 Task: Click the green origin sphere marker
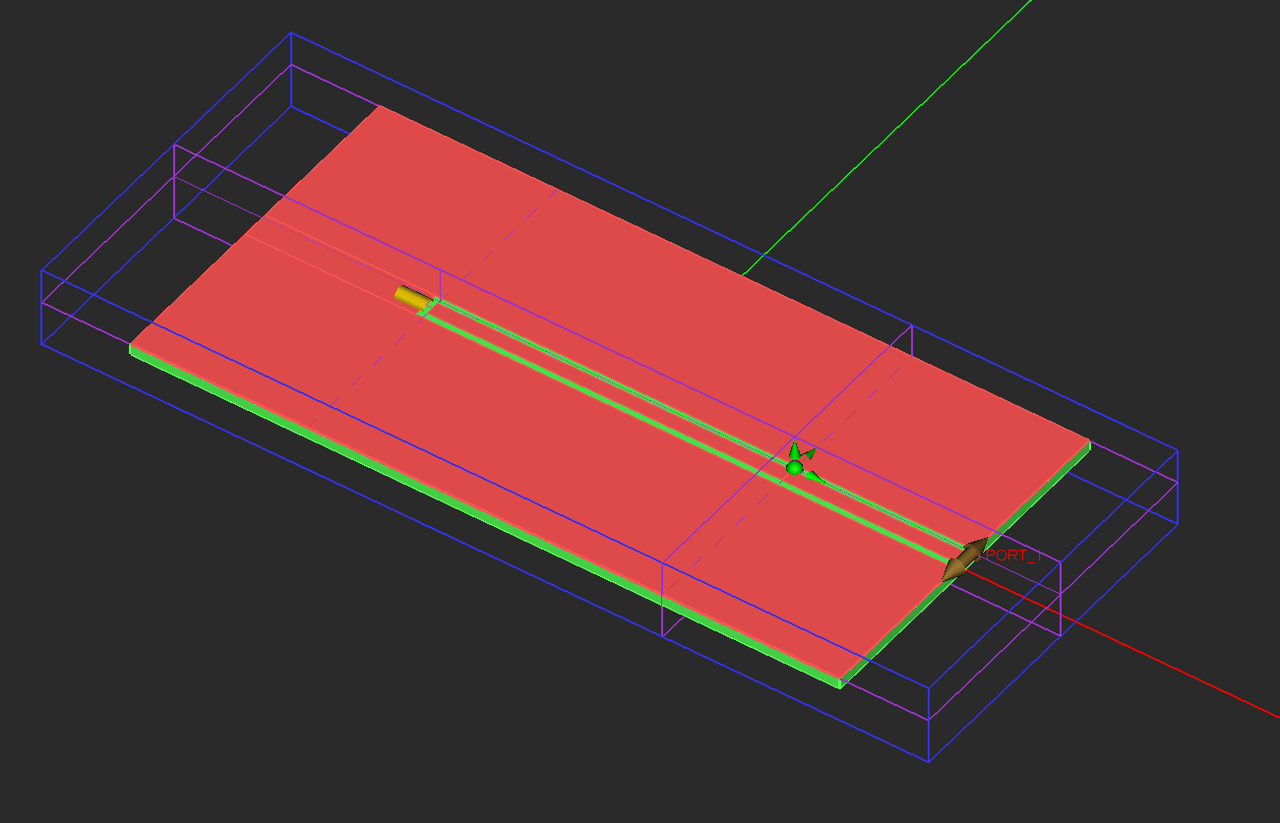coord(793,466)
